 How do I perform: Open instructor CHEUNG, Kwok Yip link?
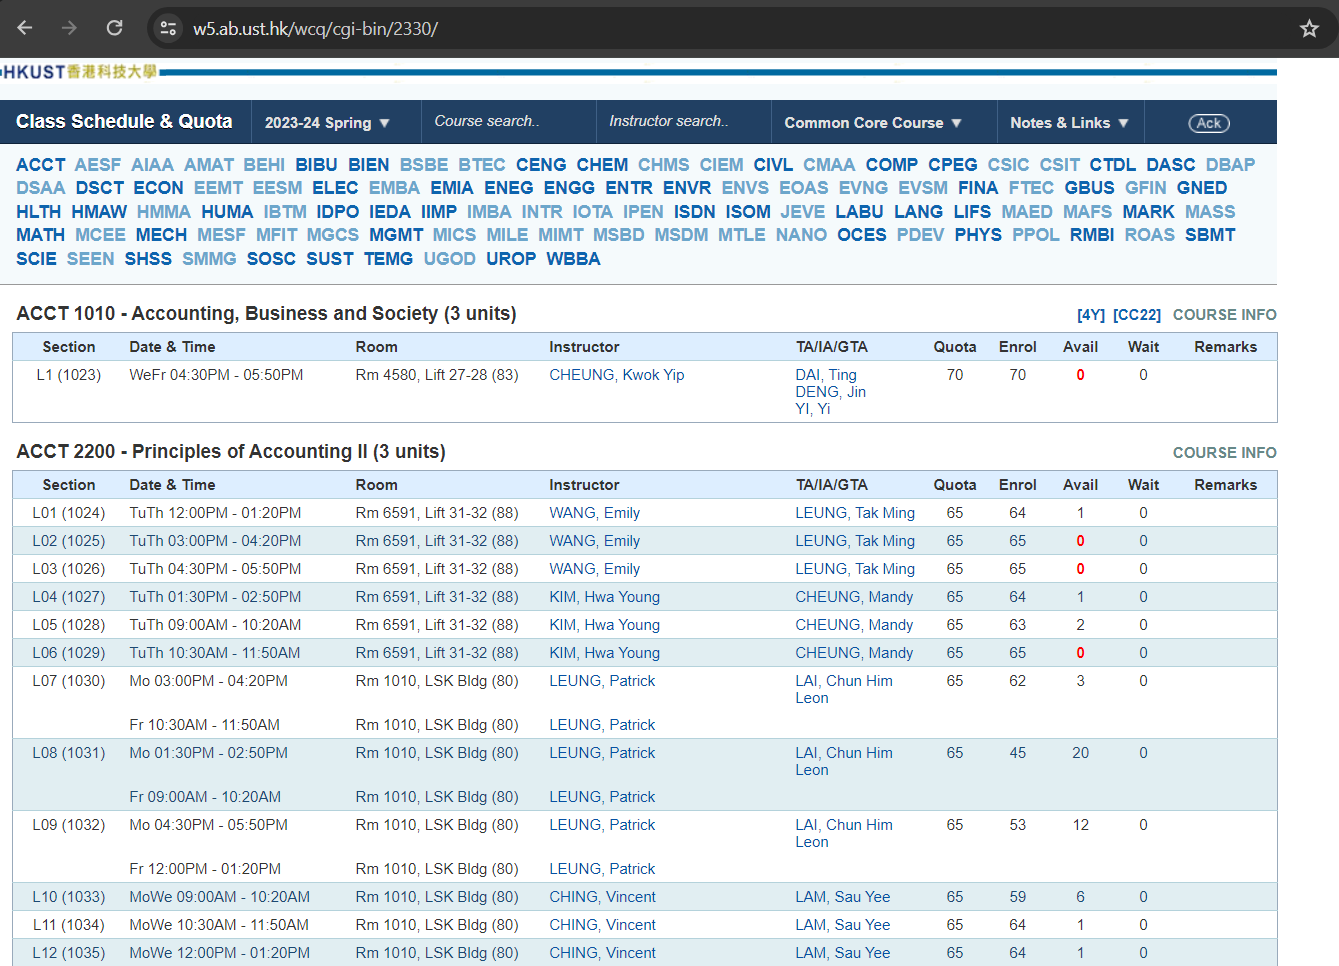[x=616, y=375]
